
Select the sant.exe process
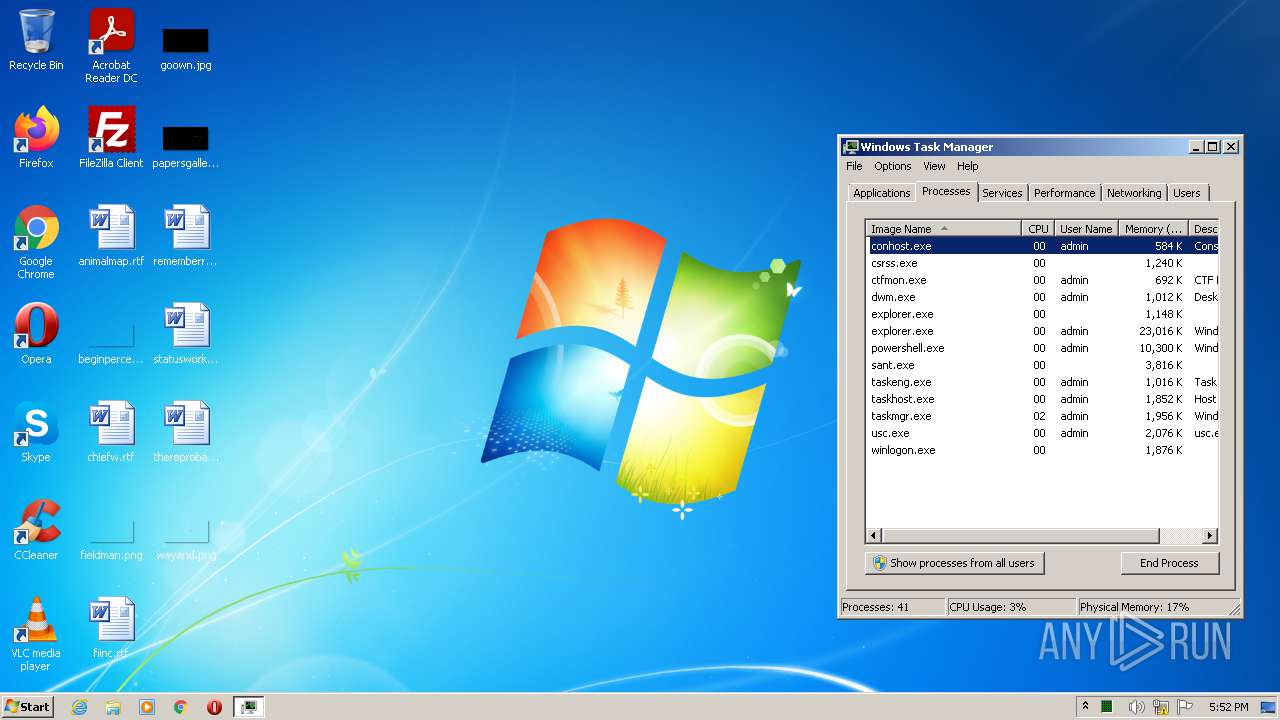coord(1042,365)
